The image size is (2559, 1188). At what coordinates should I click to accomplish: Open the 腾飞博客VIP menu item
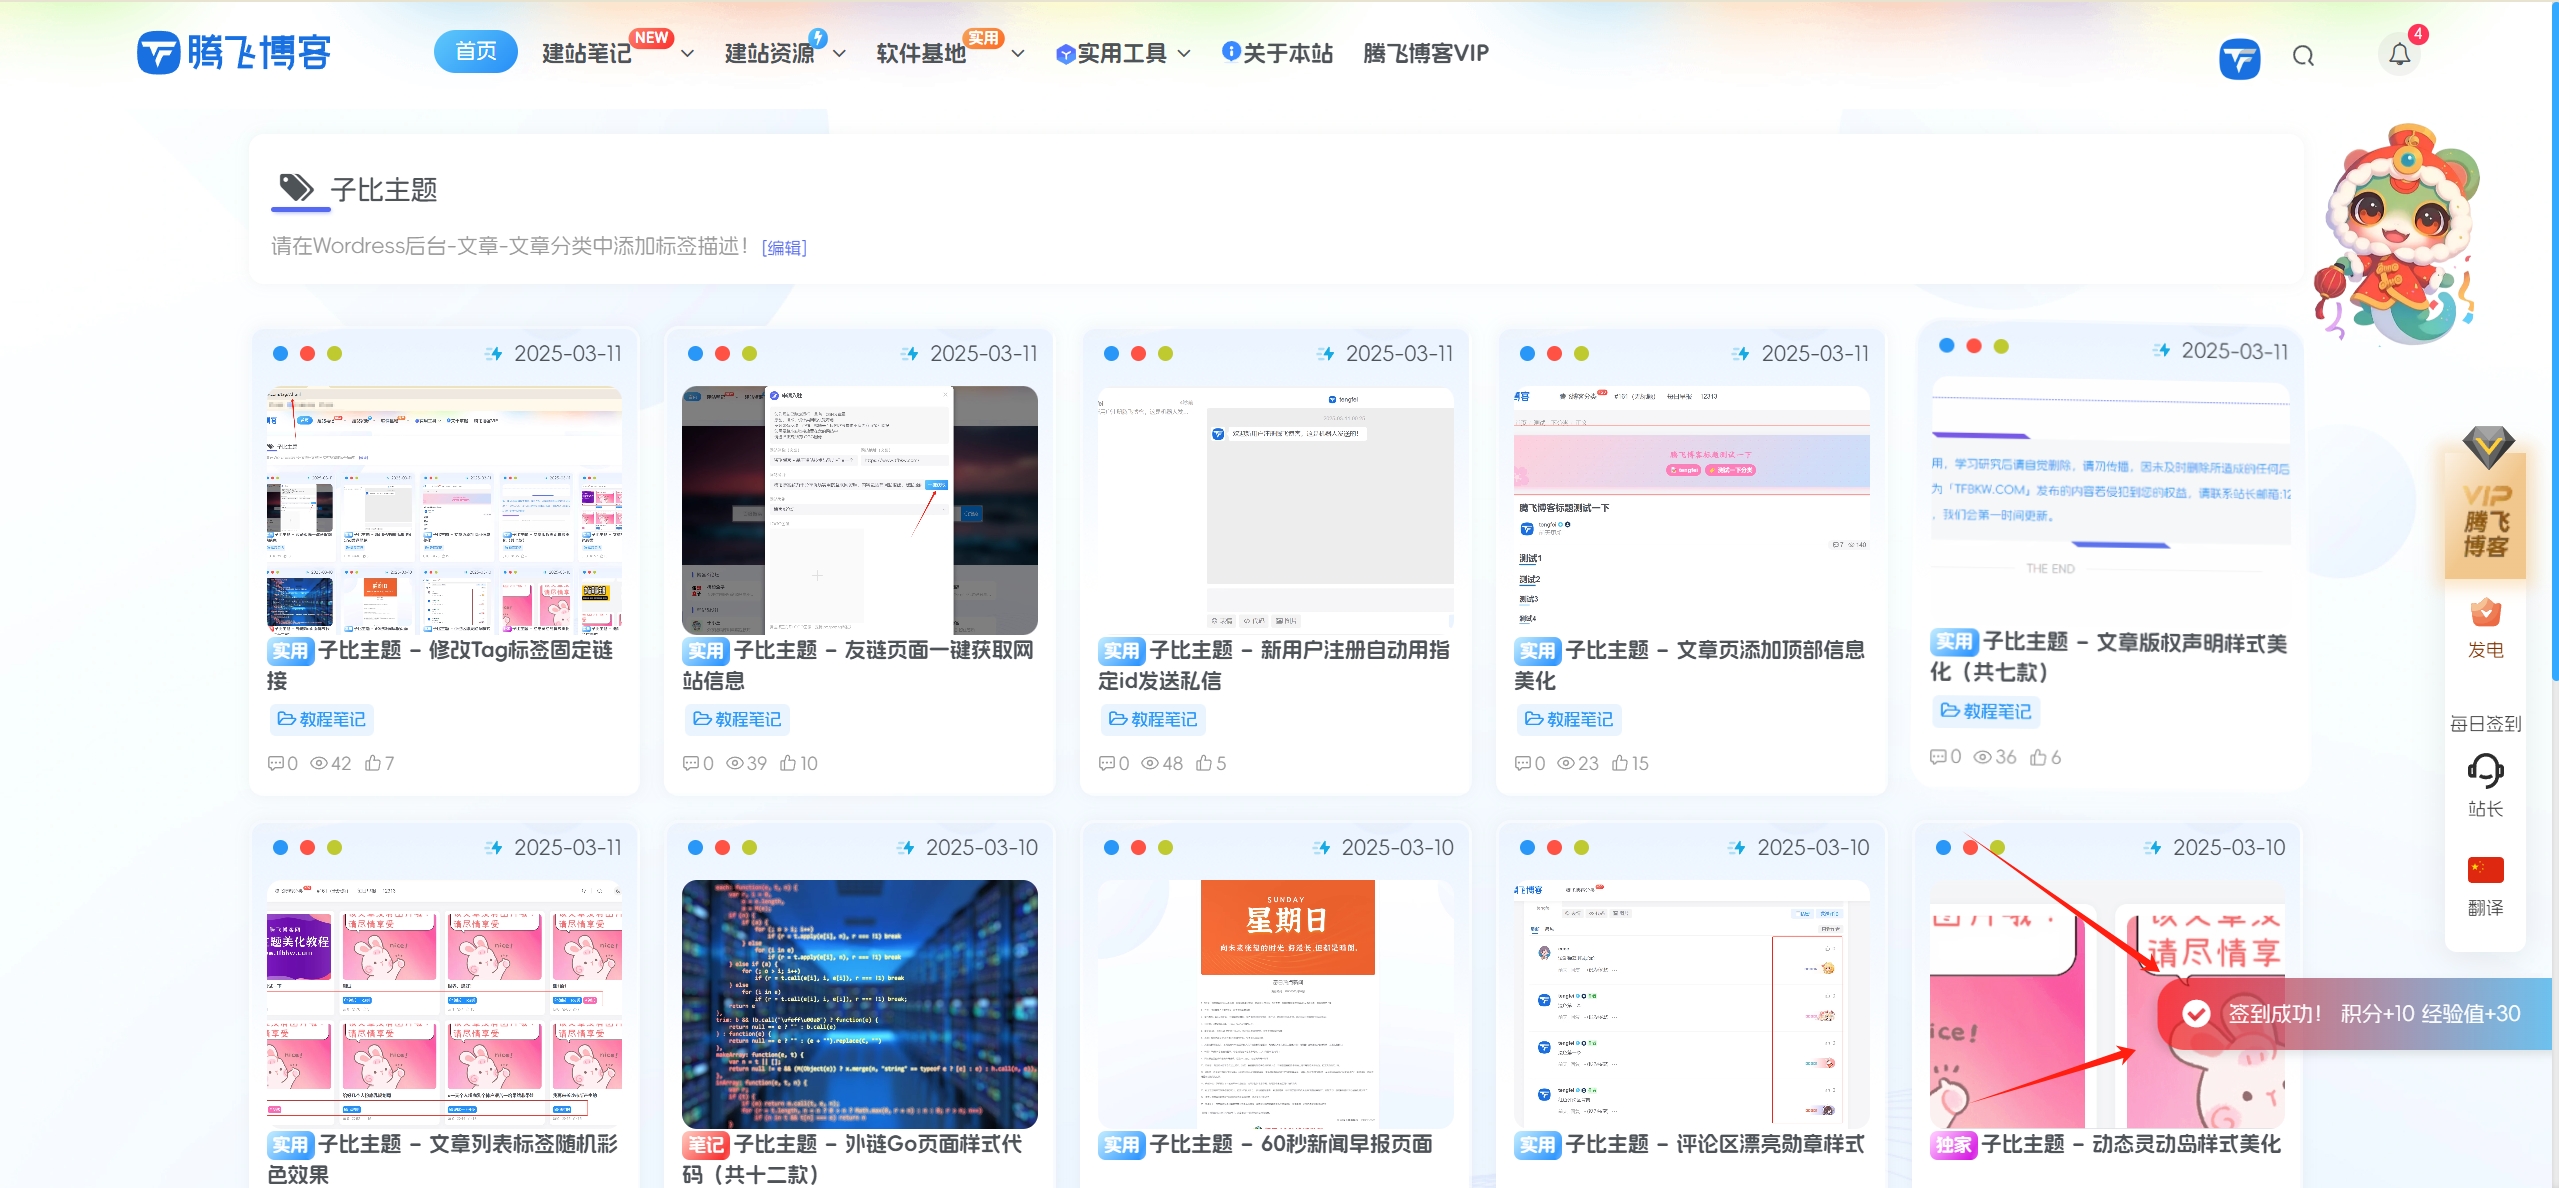click(x=1426, y=54)
